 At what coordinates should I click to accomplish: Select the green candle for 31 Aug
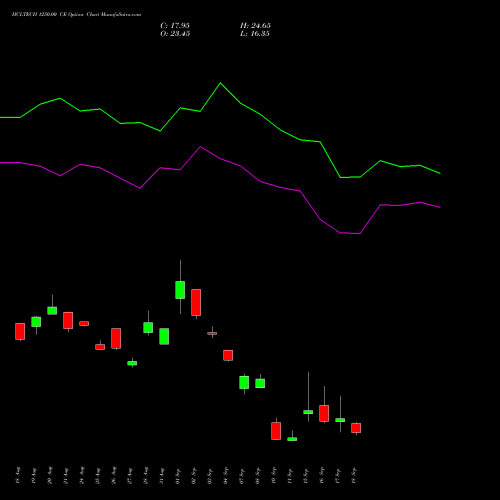(x=164, y=336)
